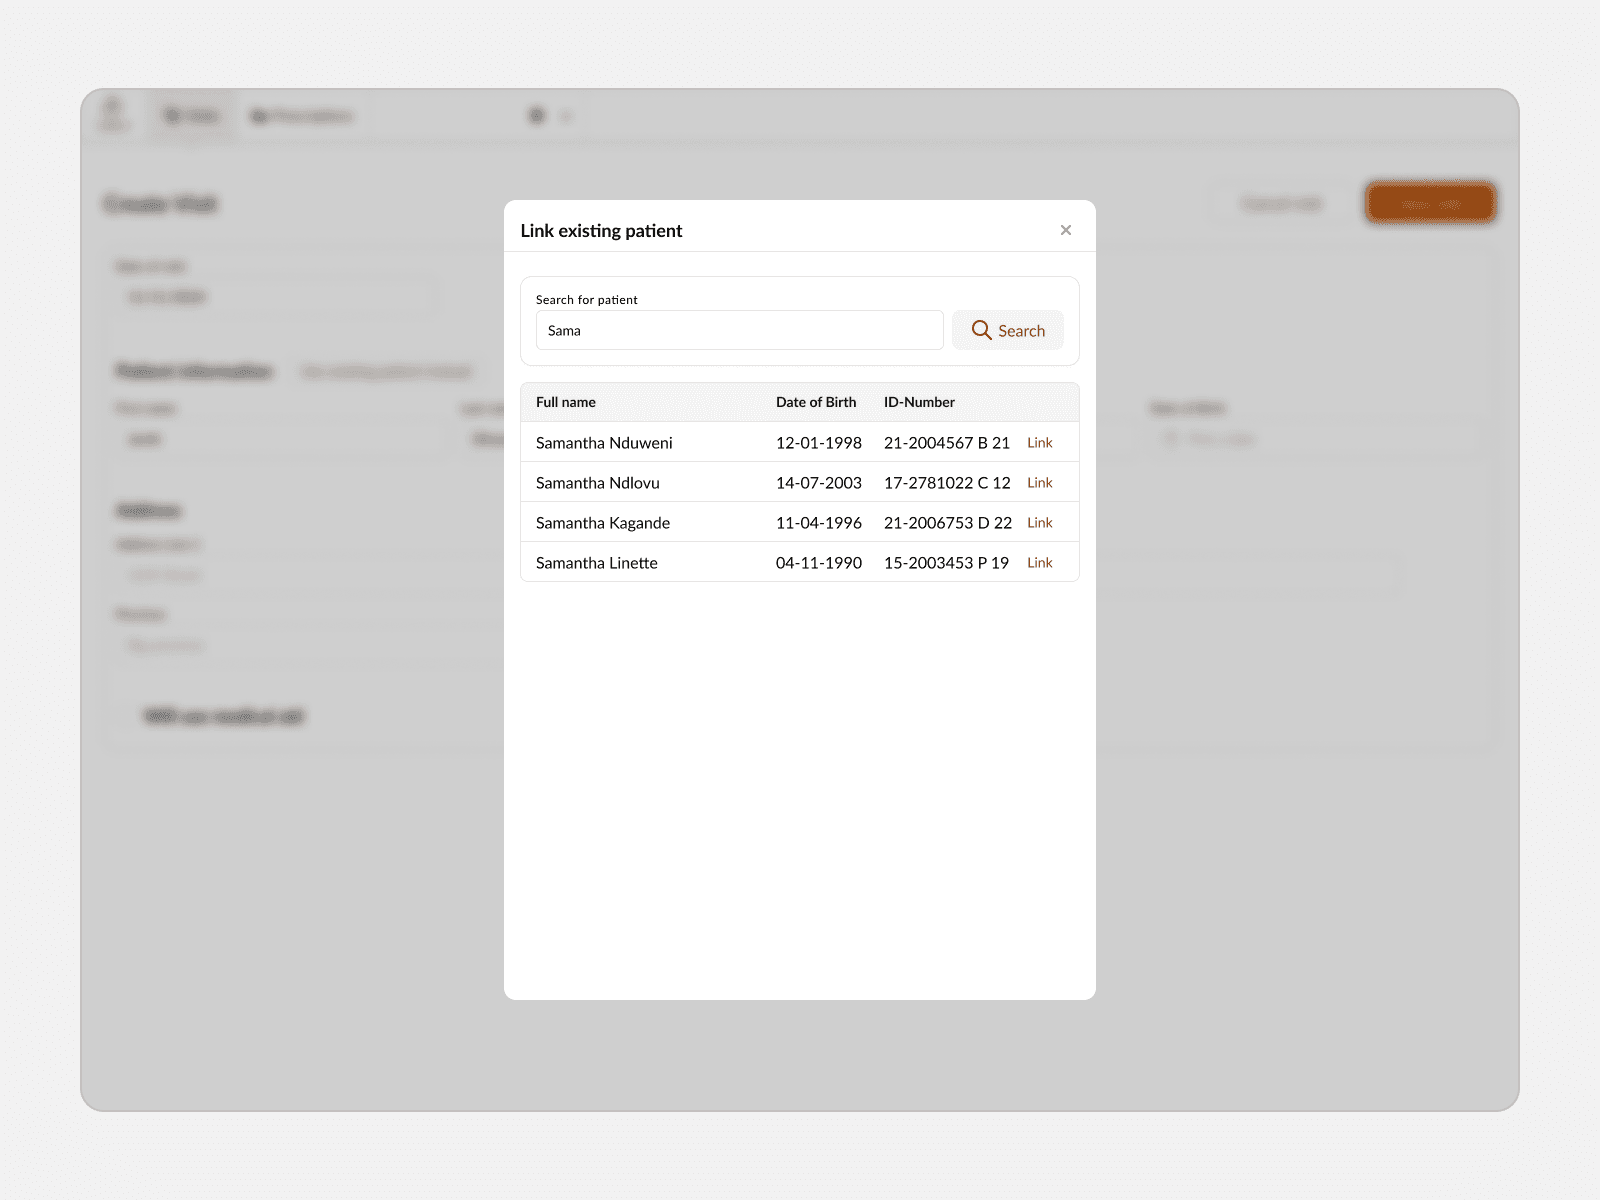
Task: Sort by the ID-Number column header
Action: (920, 402)
